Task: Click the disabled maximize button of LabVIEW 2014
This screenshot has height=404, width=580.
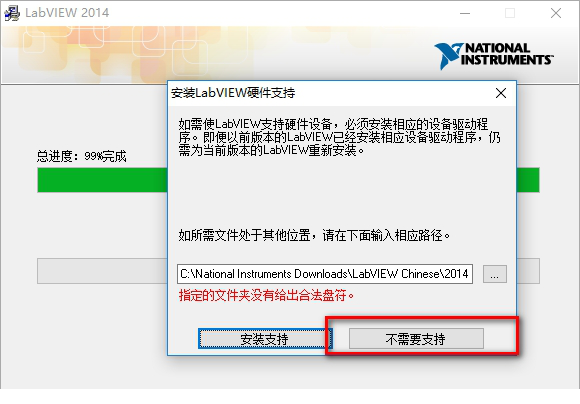Action: pos(510,13)
